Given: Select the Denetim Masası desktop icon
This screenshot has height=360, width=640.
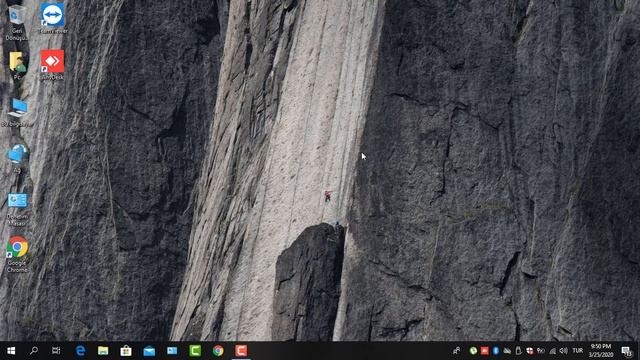Looking at the screenshot, I should coord(17,209).
